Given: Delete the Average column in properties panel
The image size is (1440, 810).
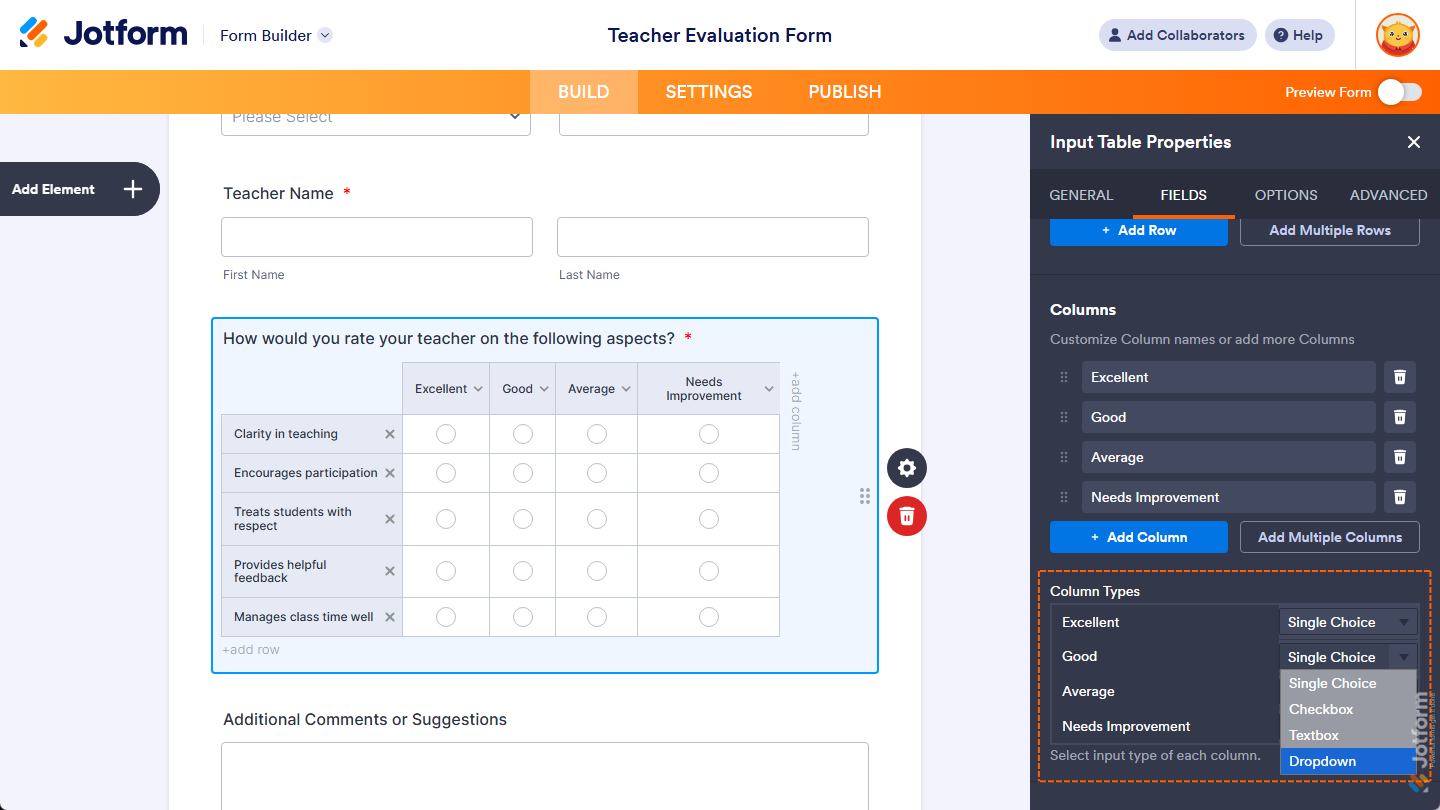Looking at the screenshot, I should 1400,457.
